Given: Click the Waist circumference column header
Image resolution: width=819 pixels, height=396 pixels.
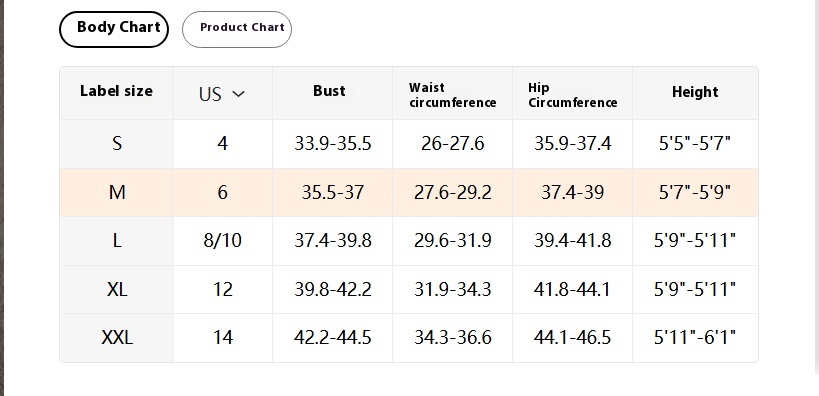Looking at the screenshot, I should 452,95.
